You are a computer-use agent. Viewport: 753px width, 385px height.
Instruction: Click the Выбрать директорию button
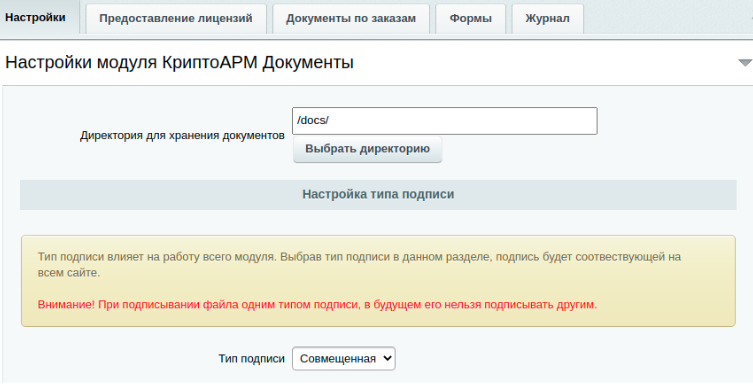coord(367,149)
